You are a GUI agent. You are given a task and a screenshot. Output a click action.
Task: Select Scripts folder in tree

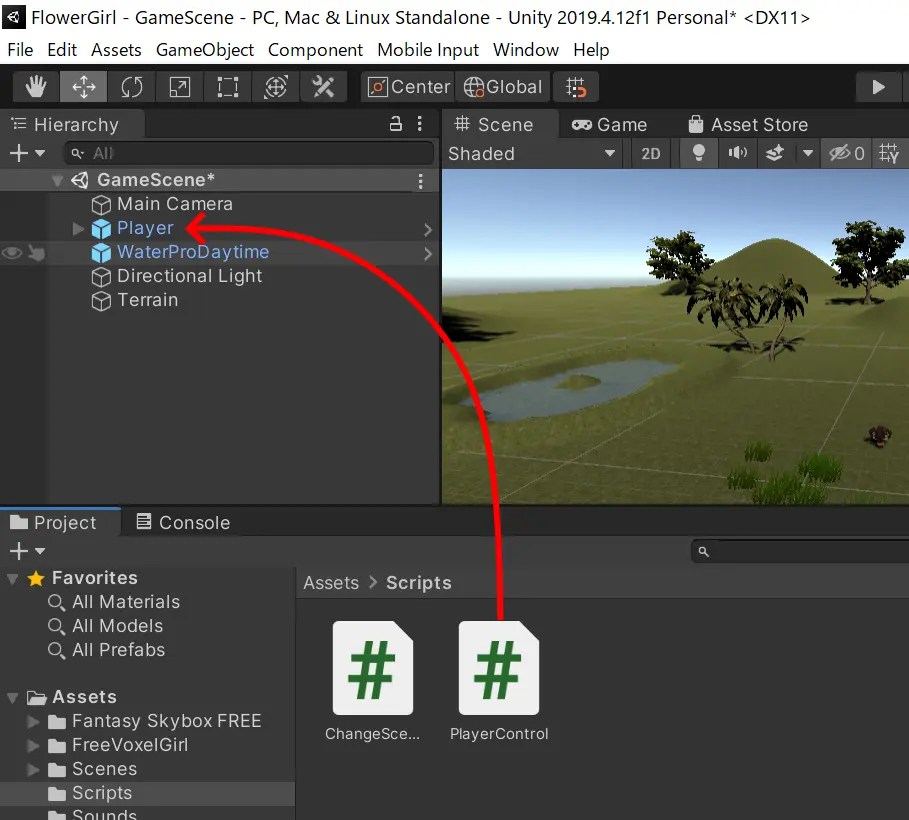pos(147,793)
